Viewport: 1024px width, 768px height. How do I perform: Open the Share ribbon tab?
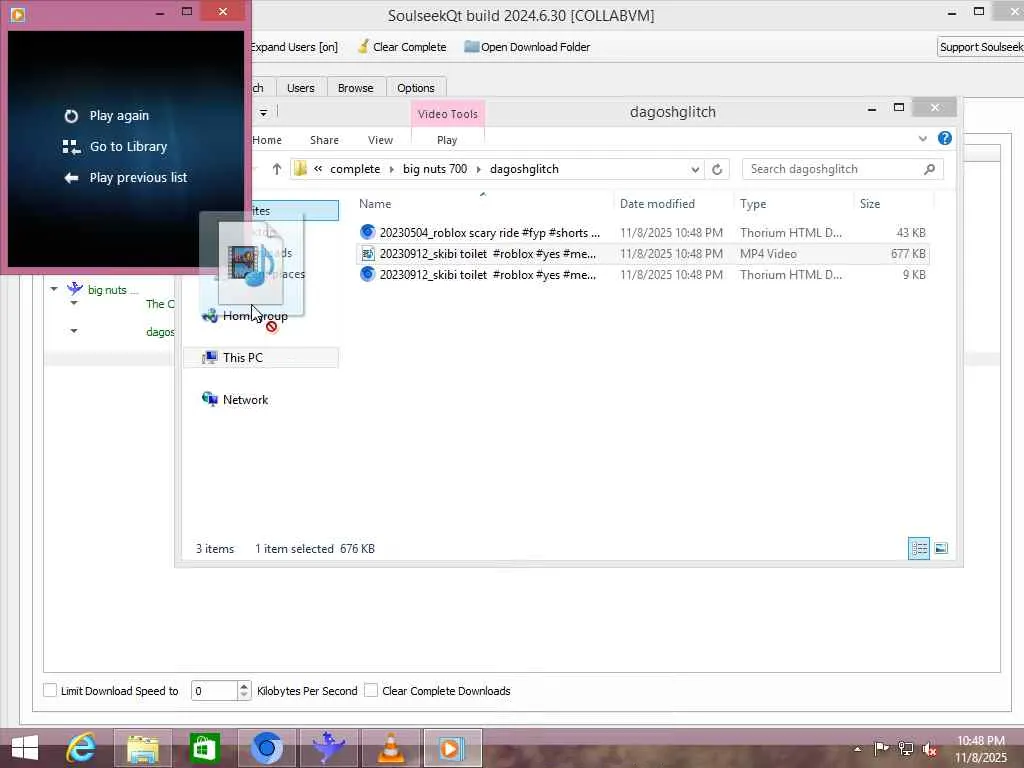[x=325, y=140]
